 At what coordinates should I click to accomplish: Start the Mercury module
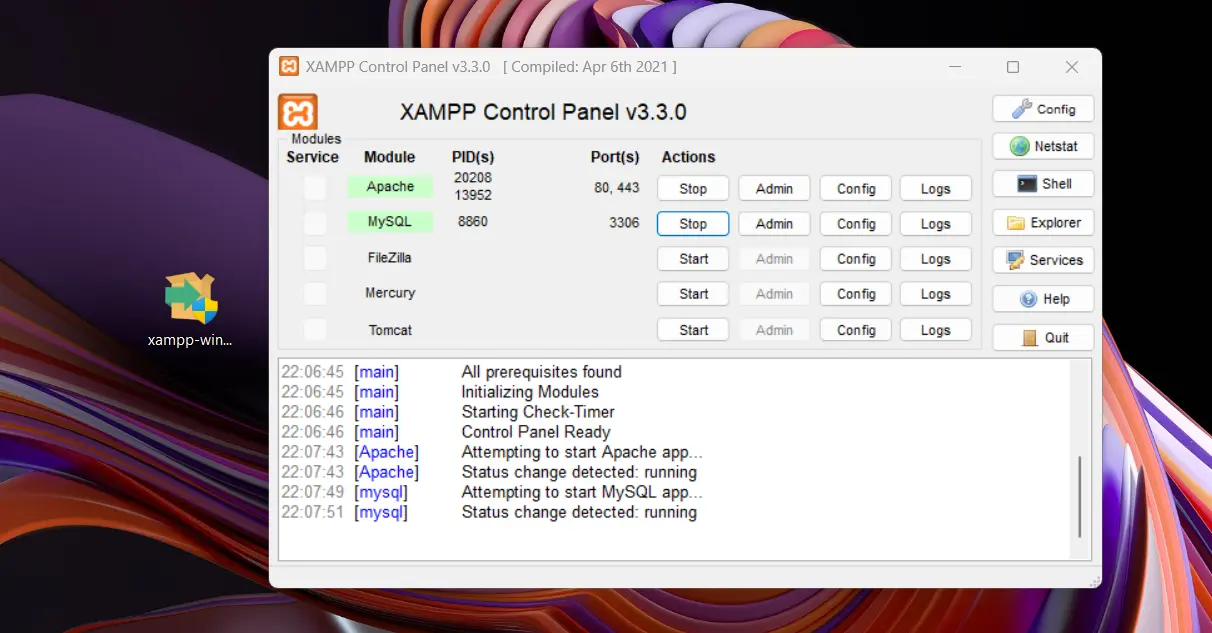693,294
